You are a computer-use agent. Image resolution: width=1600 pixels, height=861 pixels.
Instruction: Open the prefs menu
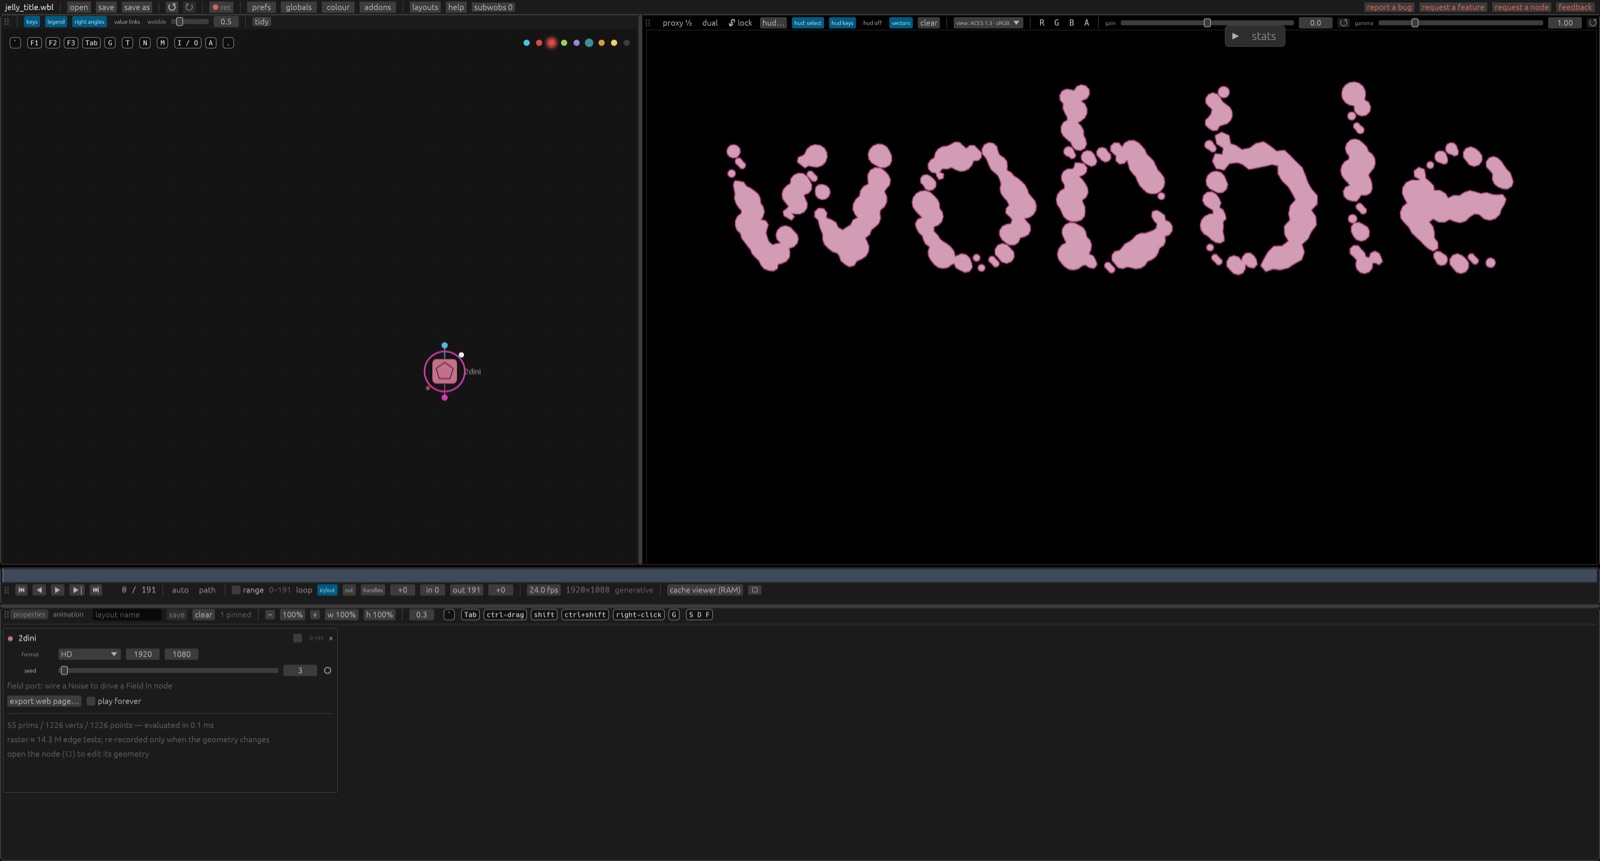[x=261, y=7]
